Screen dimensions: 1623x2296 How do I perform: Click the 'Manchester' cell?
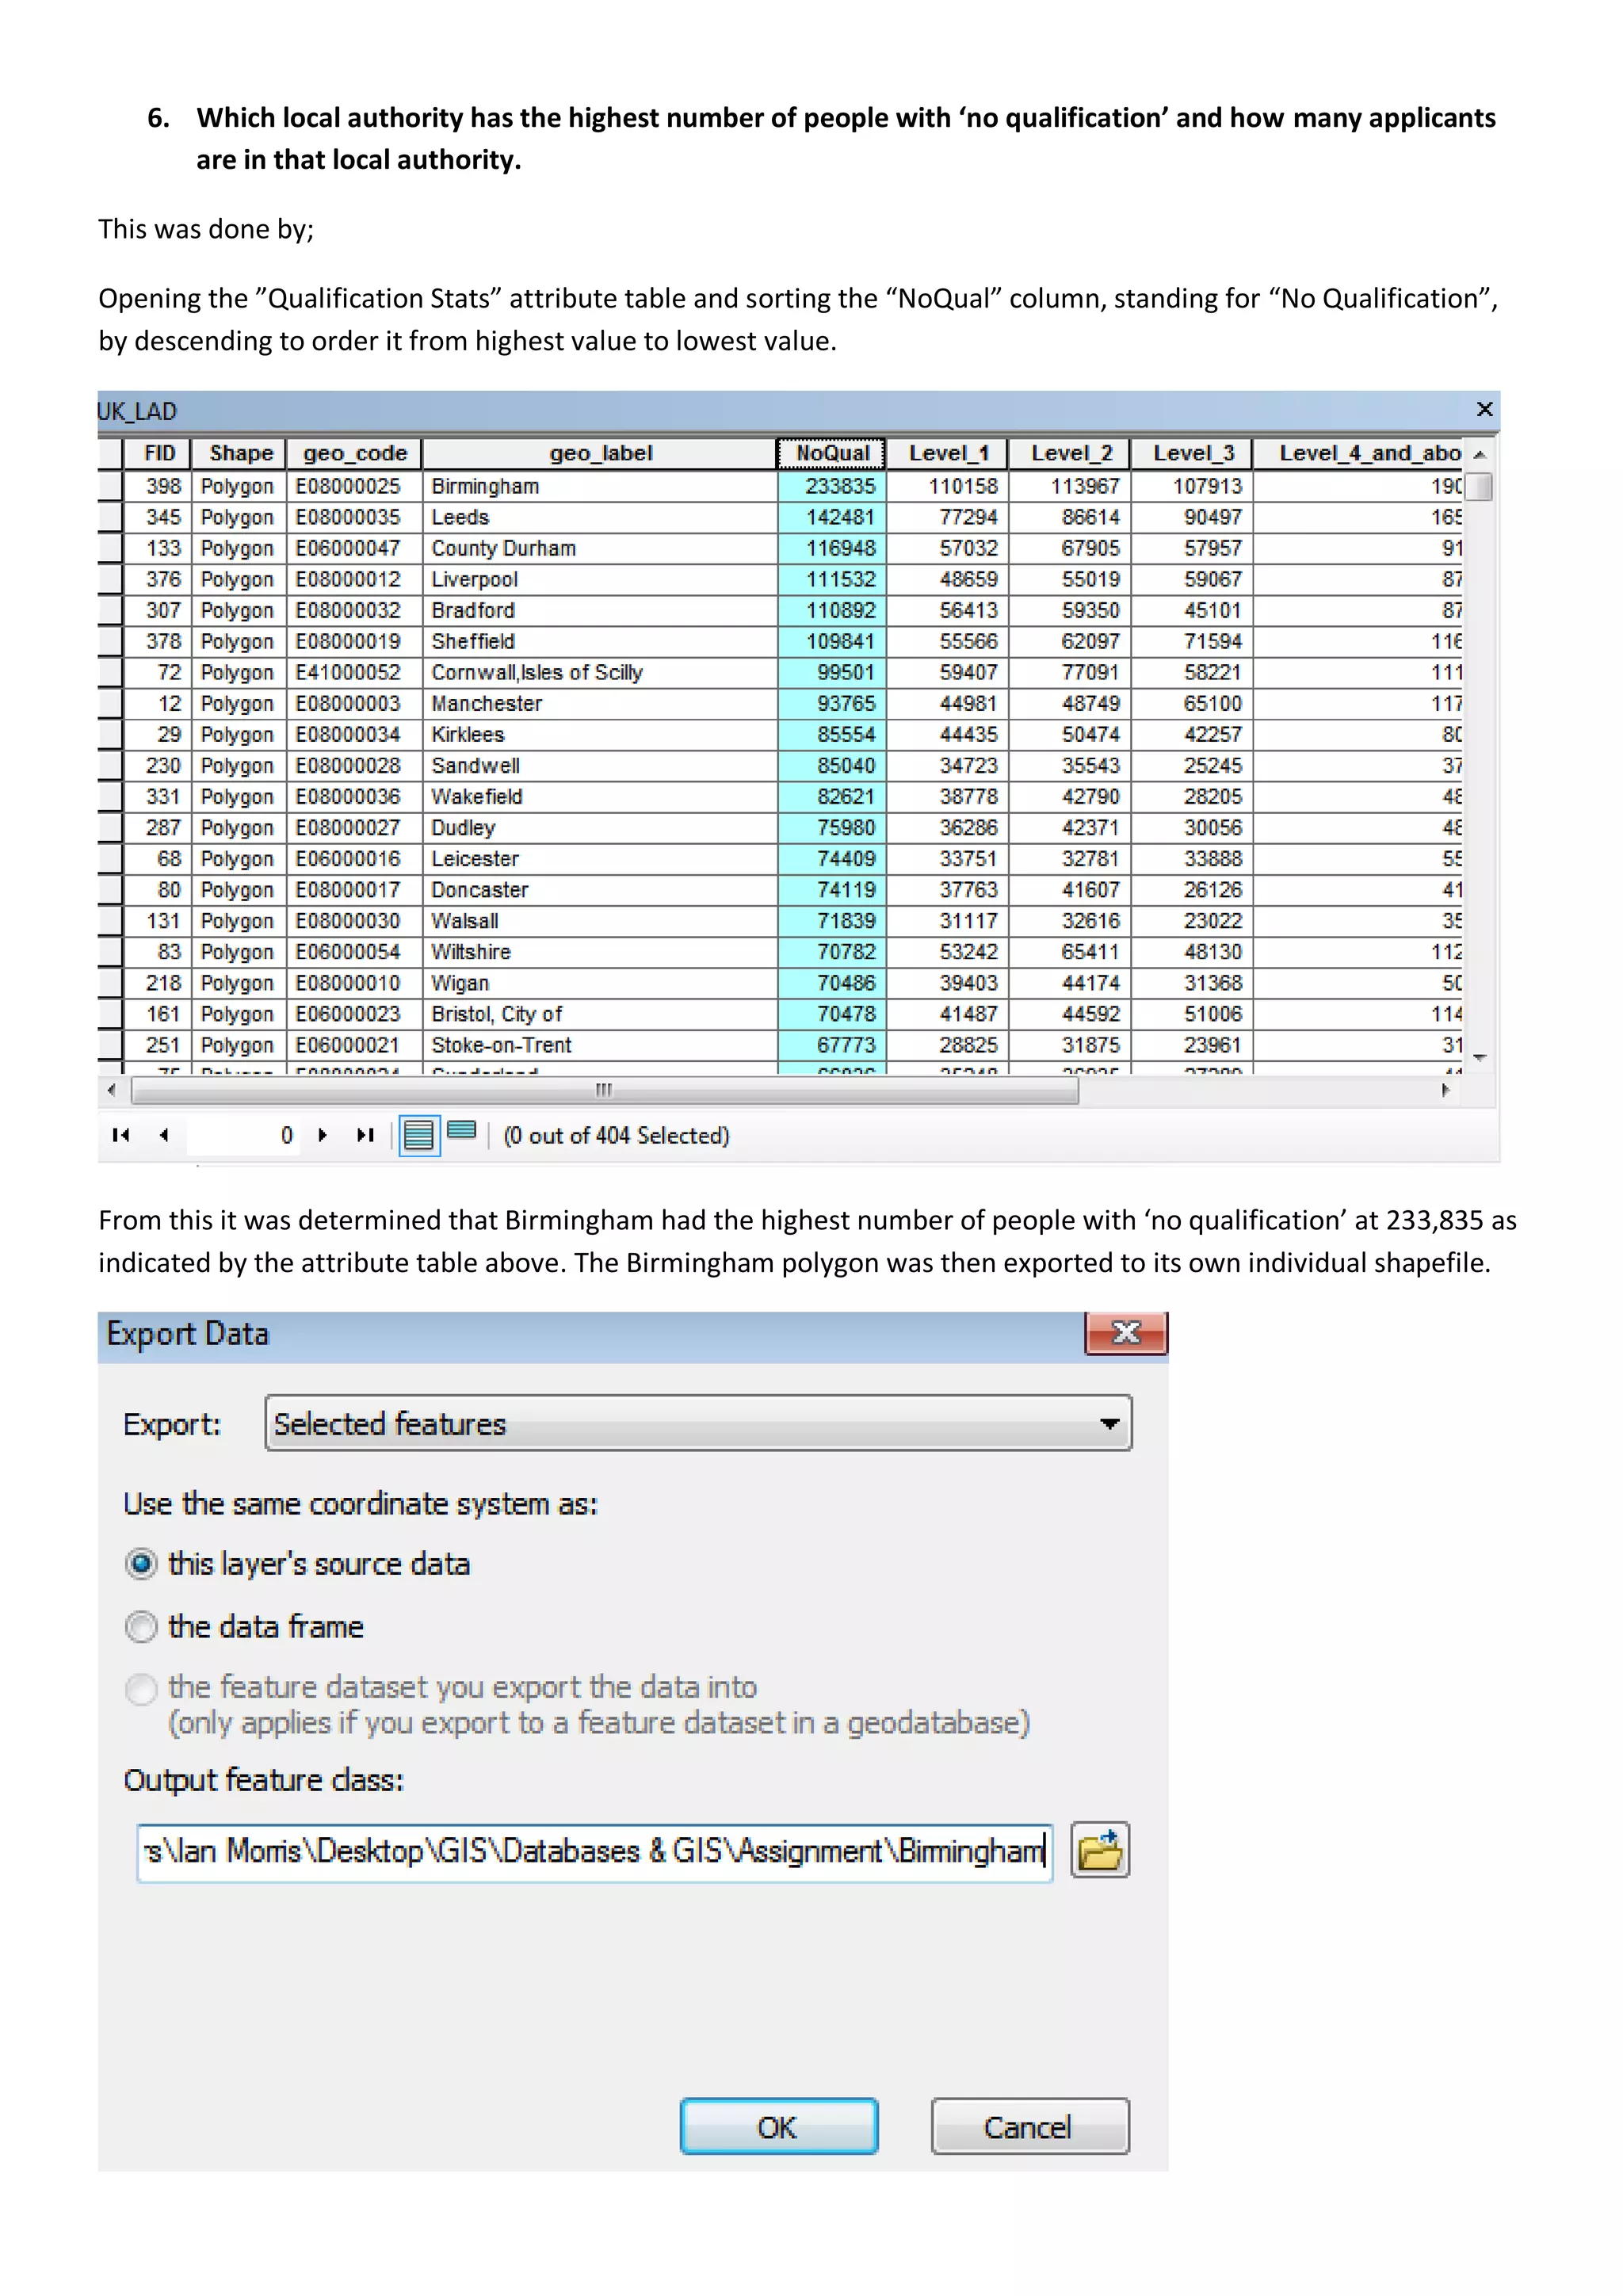tap(600, 703)
